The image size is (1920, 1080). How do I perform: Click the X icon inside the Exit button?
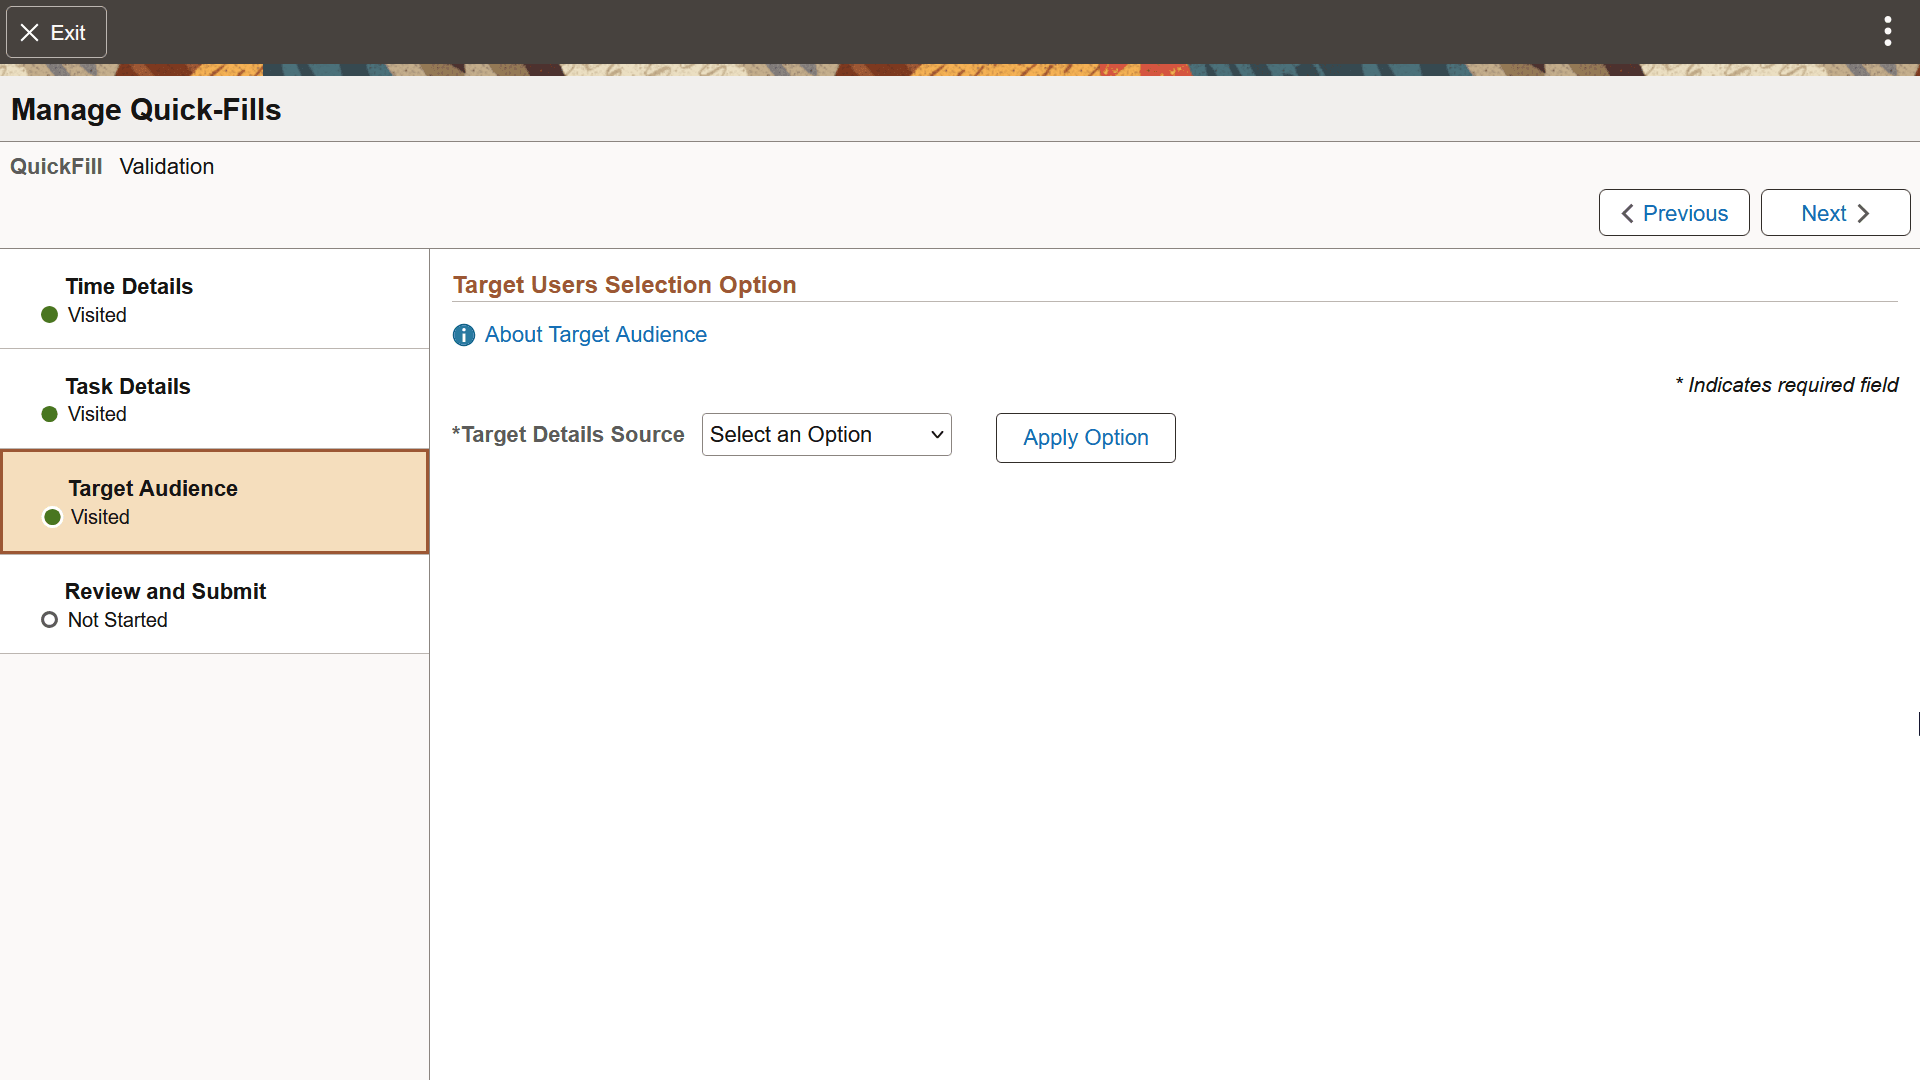[x=29, y=32]
